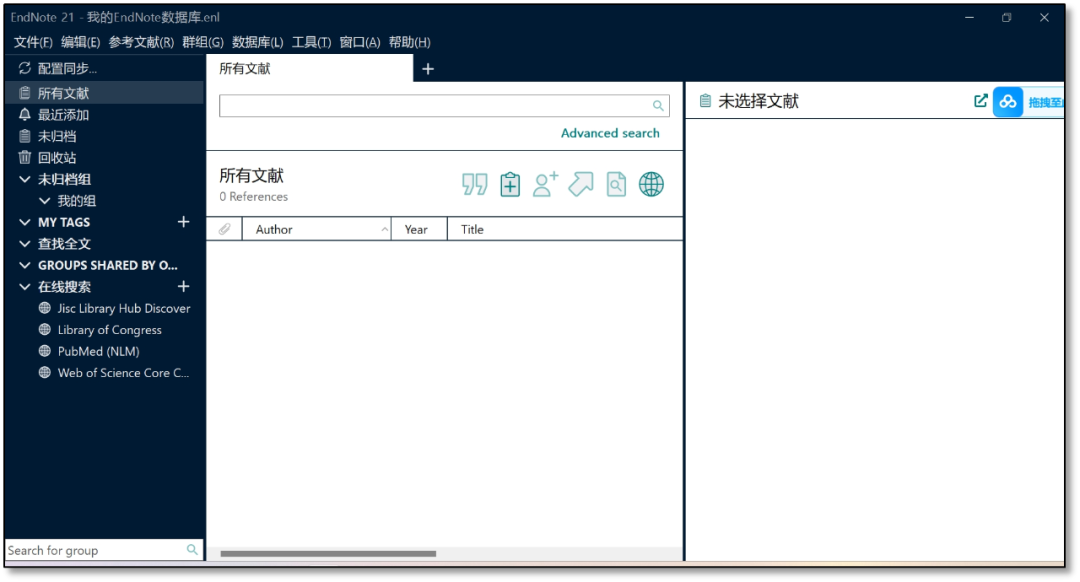Click the 拖拽至 button at top right
The width and height of the screenshot is (1080, 582).
[1044, 102]
